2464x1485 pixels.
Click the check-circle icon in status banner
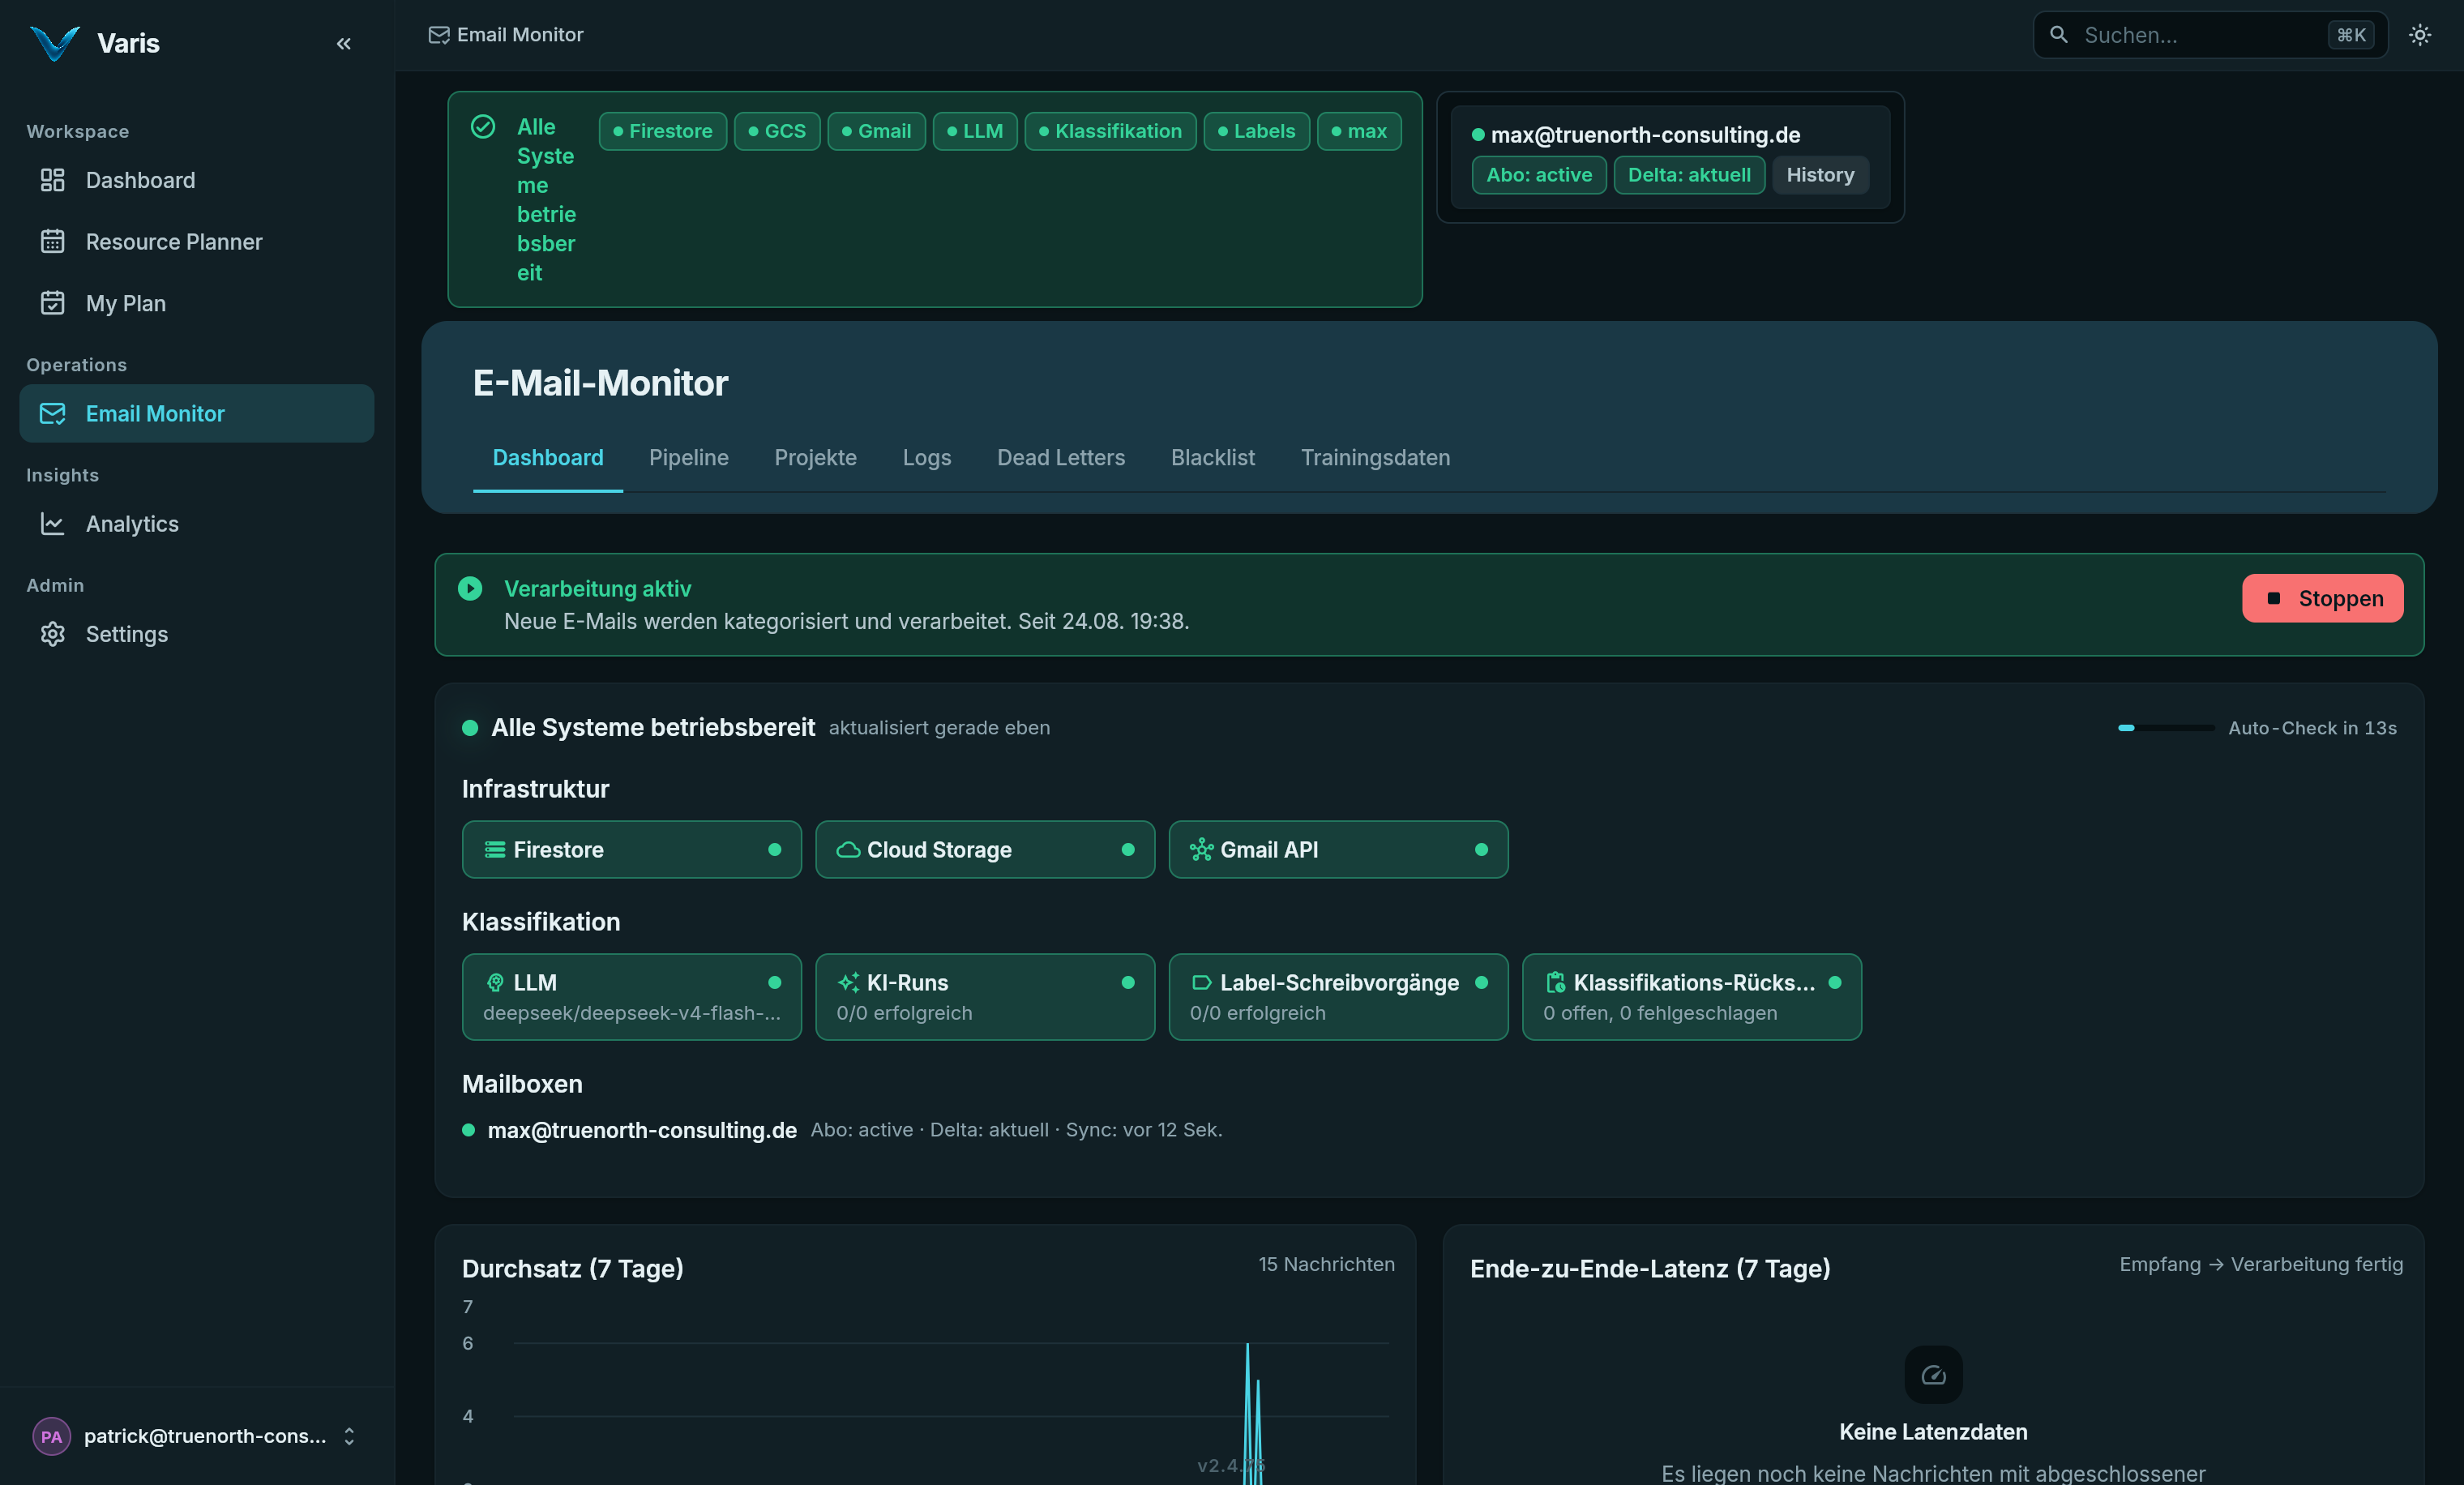[483, 127]
